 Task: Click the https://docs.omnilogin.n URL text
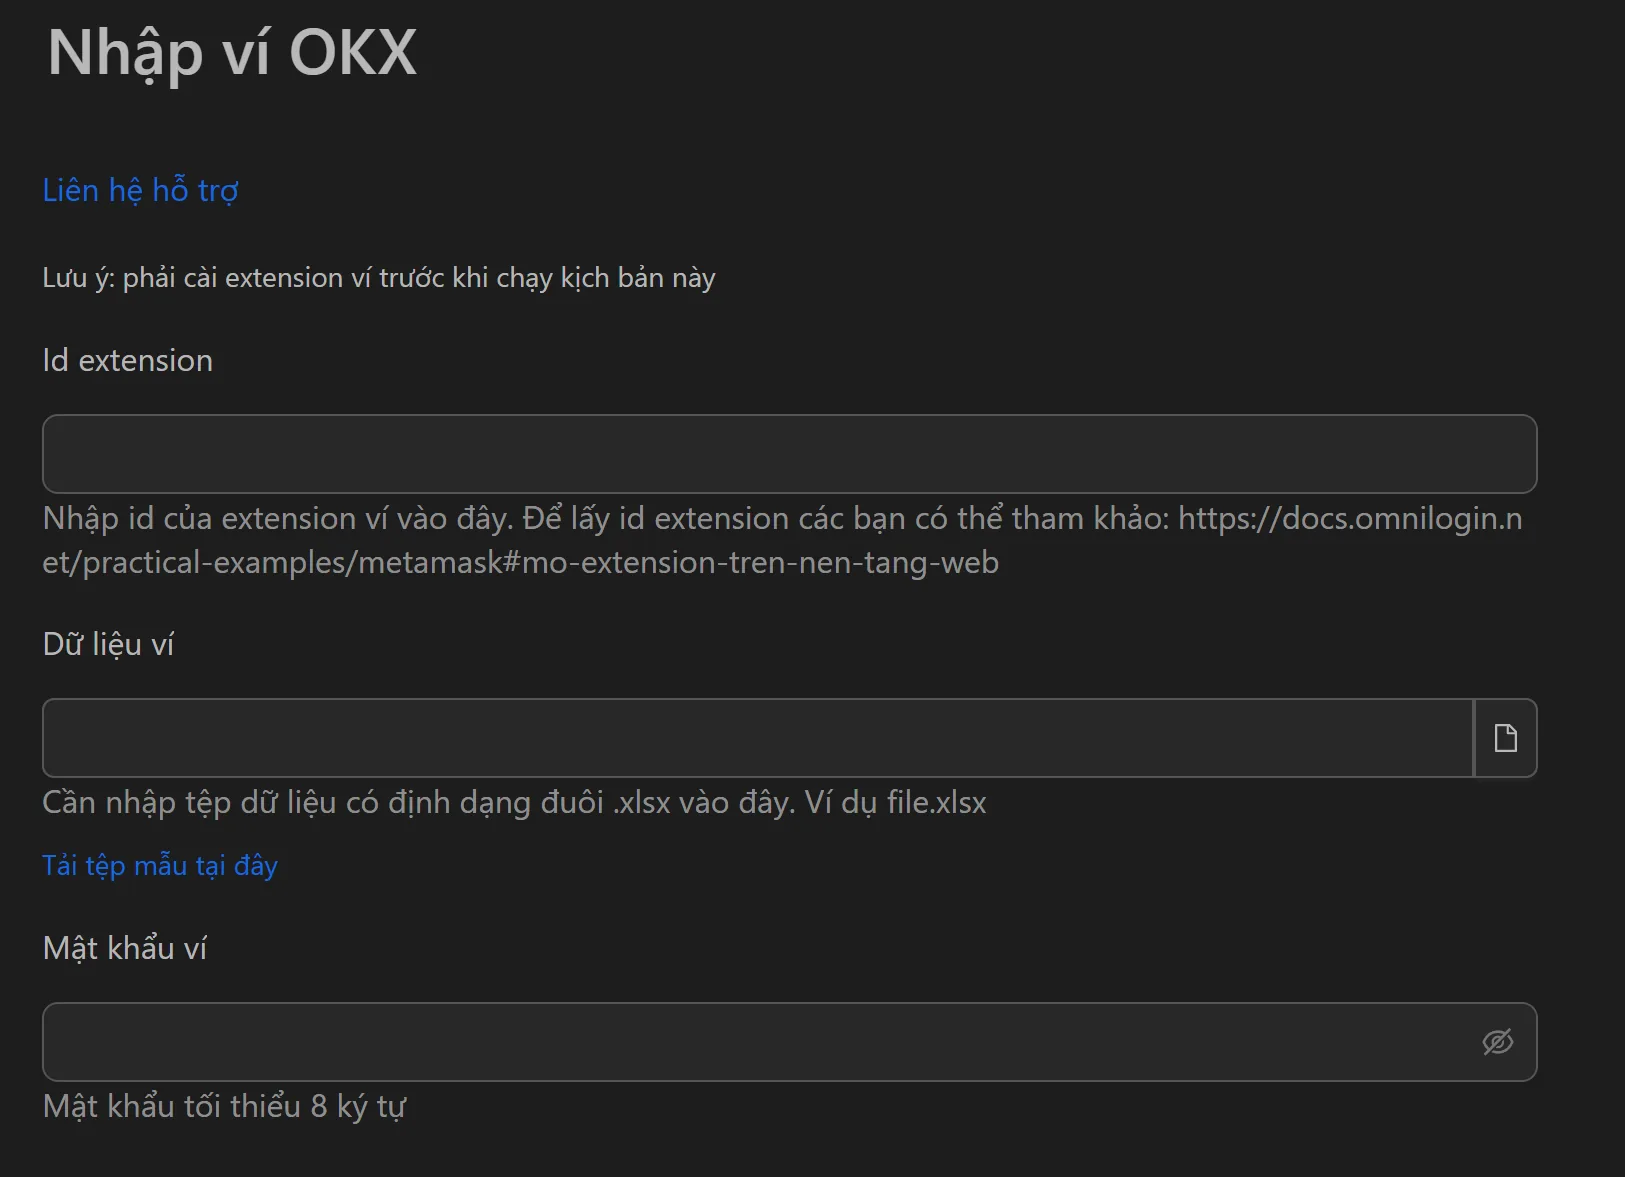coord(1349,518)
